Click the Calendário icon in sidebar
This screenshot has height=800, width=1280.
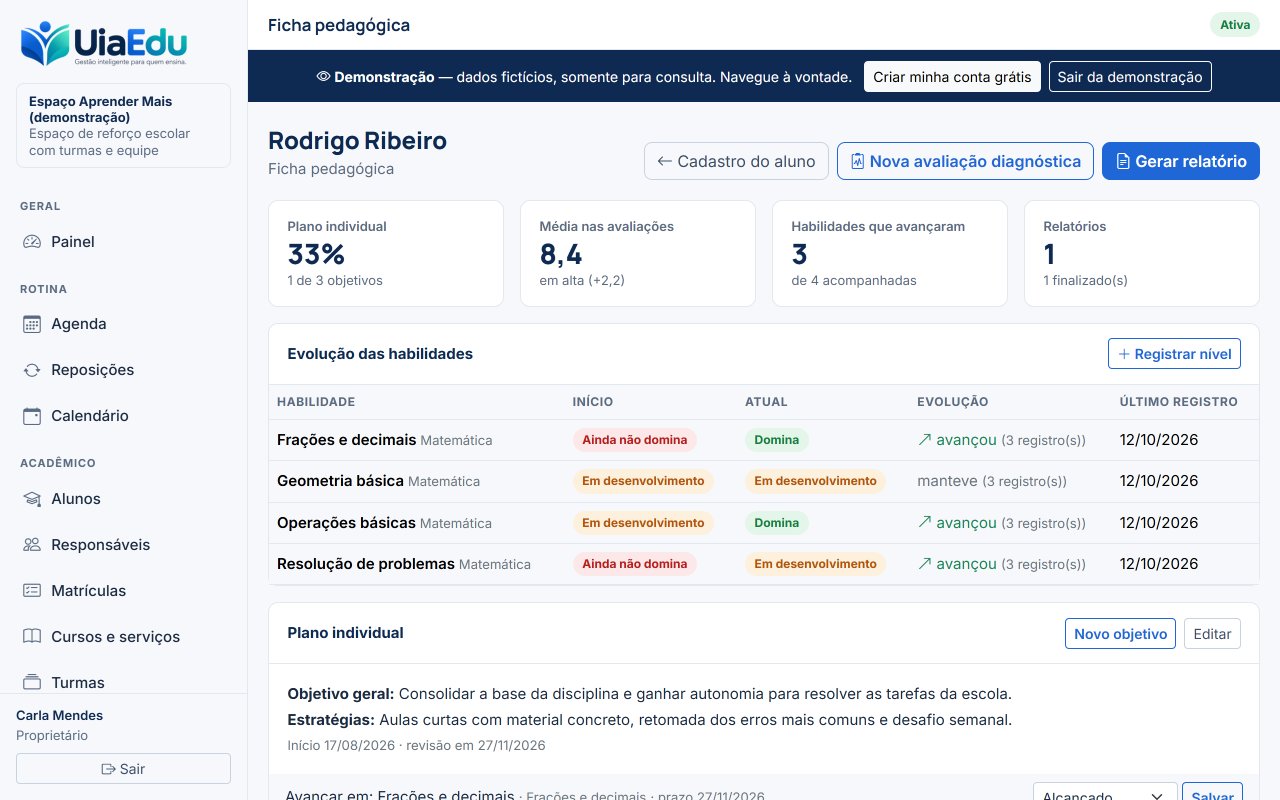coord(32,416)
